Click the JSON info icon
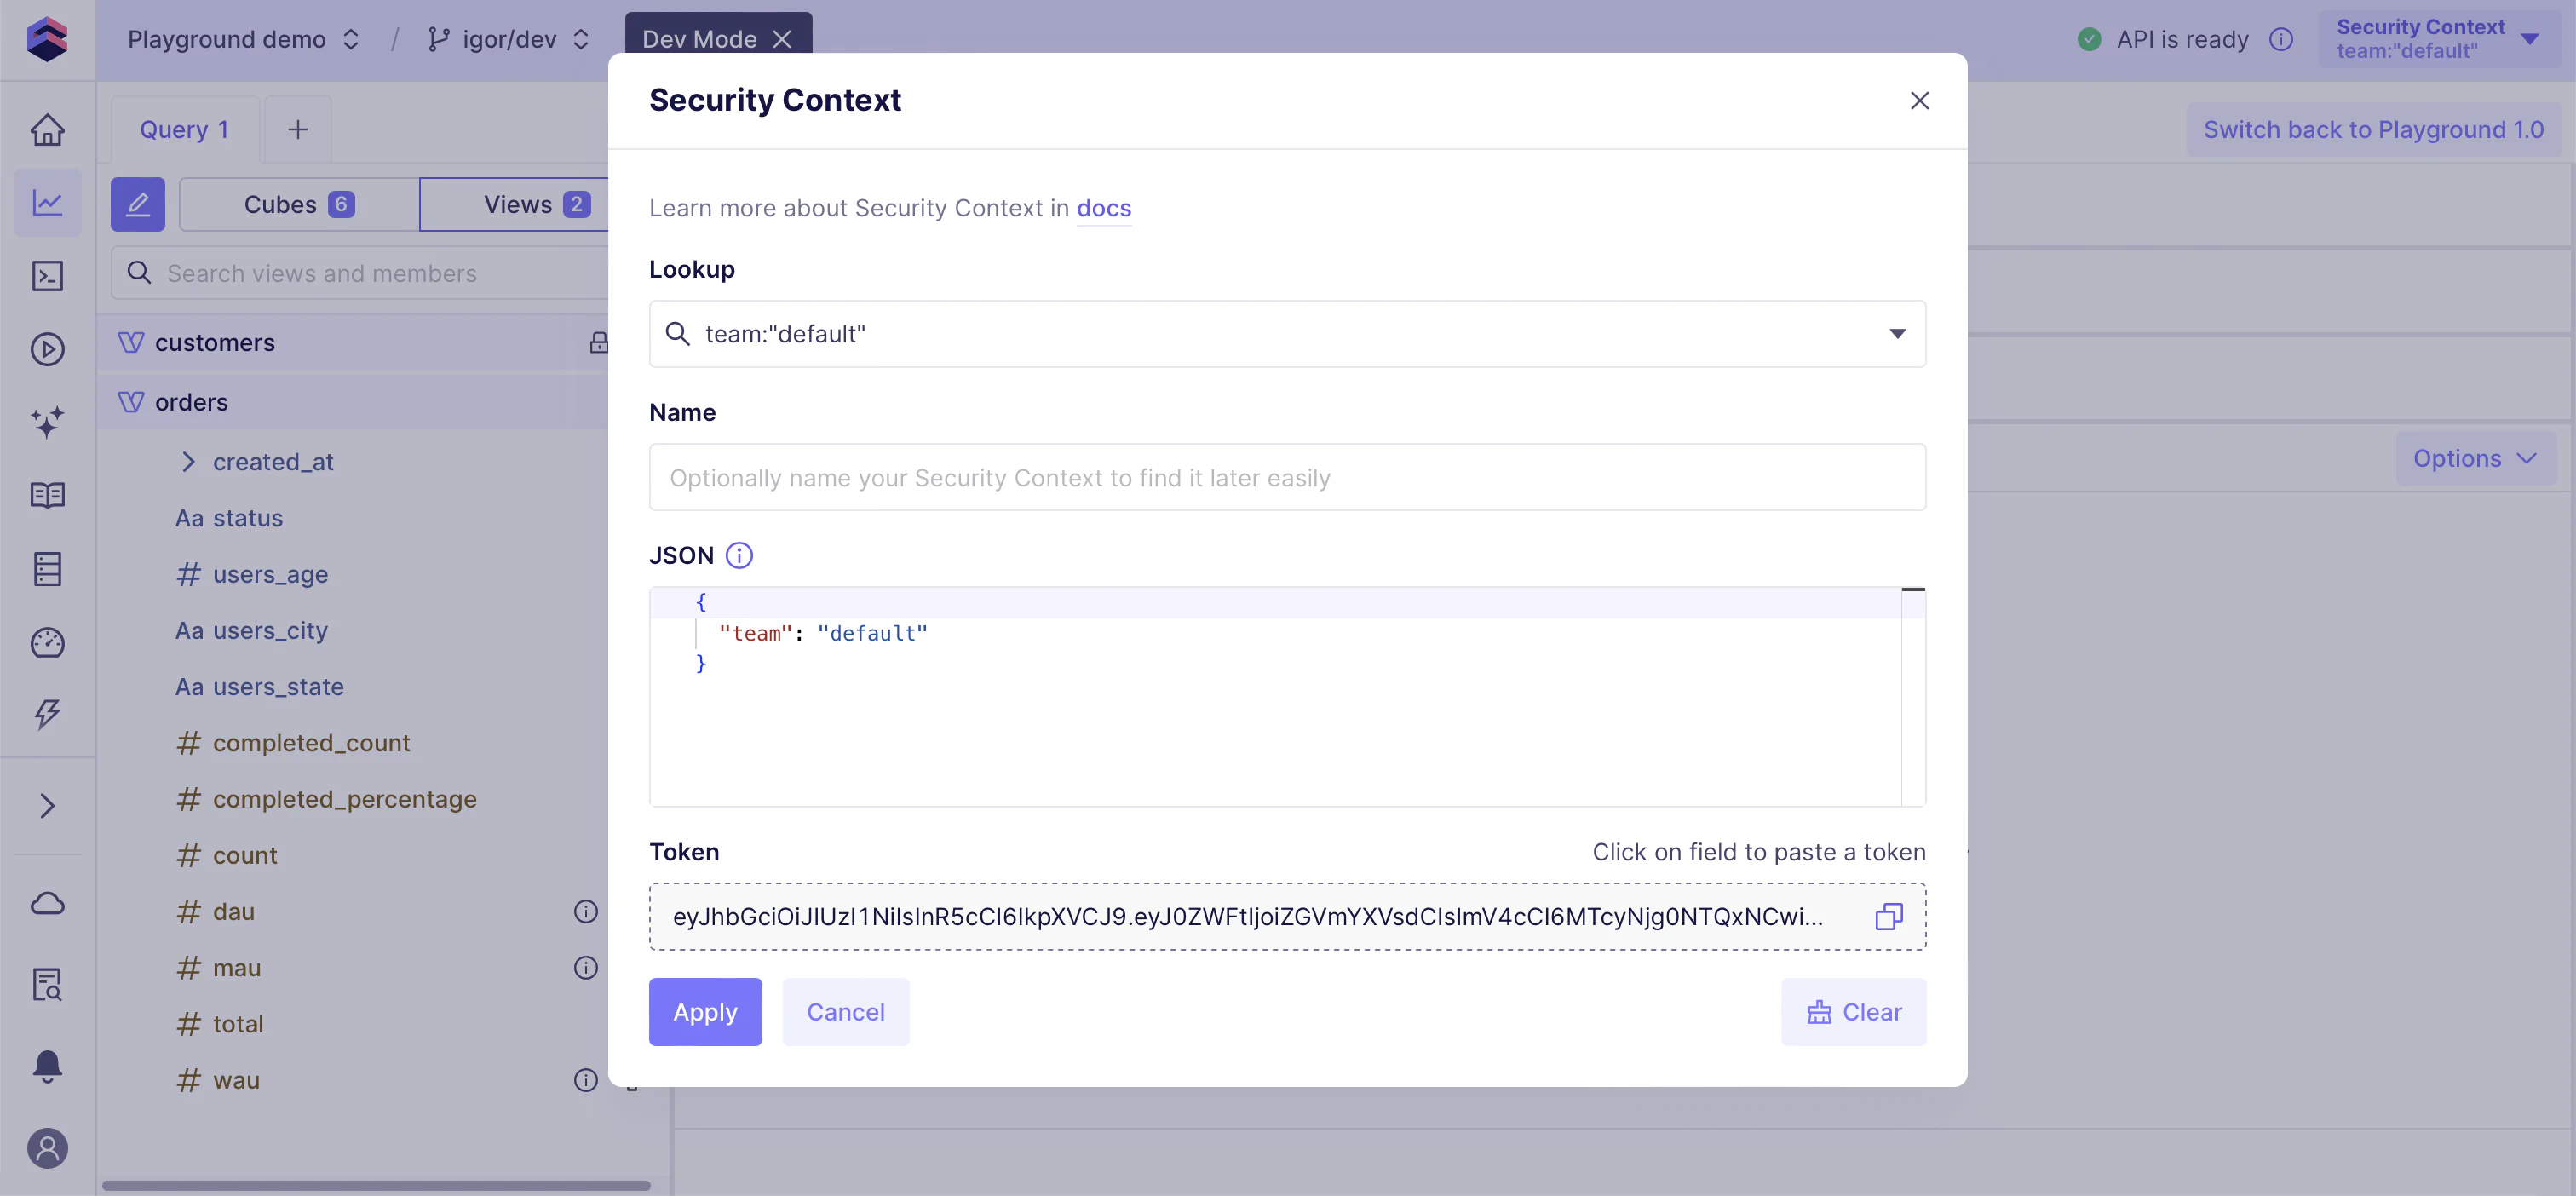This screenshot has height=1196, width=2576. pyautogui.click(x=739, y=555)
